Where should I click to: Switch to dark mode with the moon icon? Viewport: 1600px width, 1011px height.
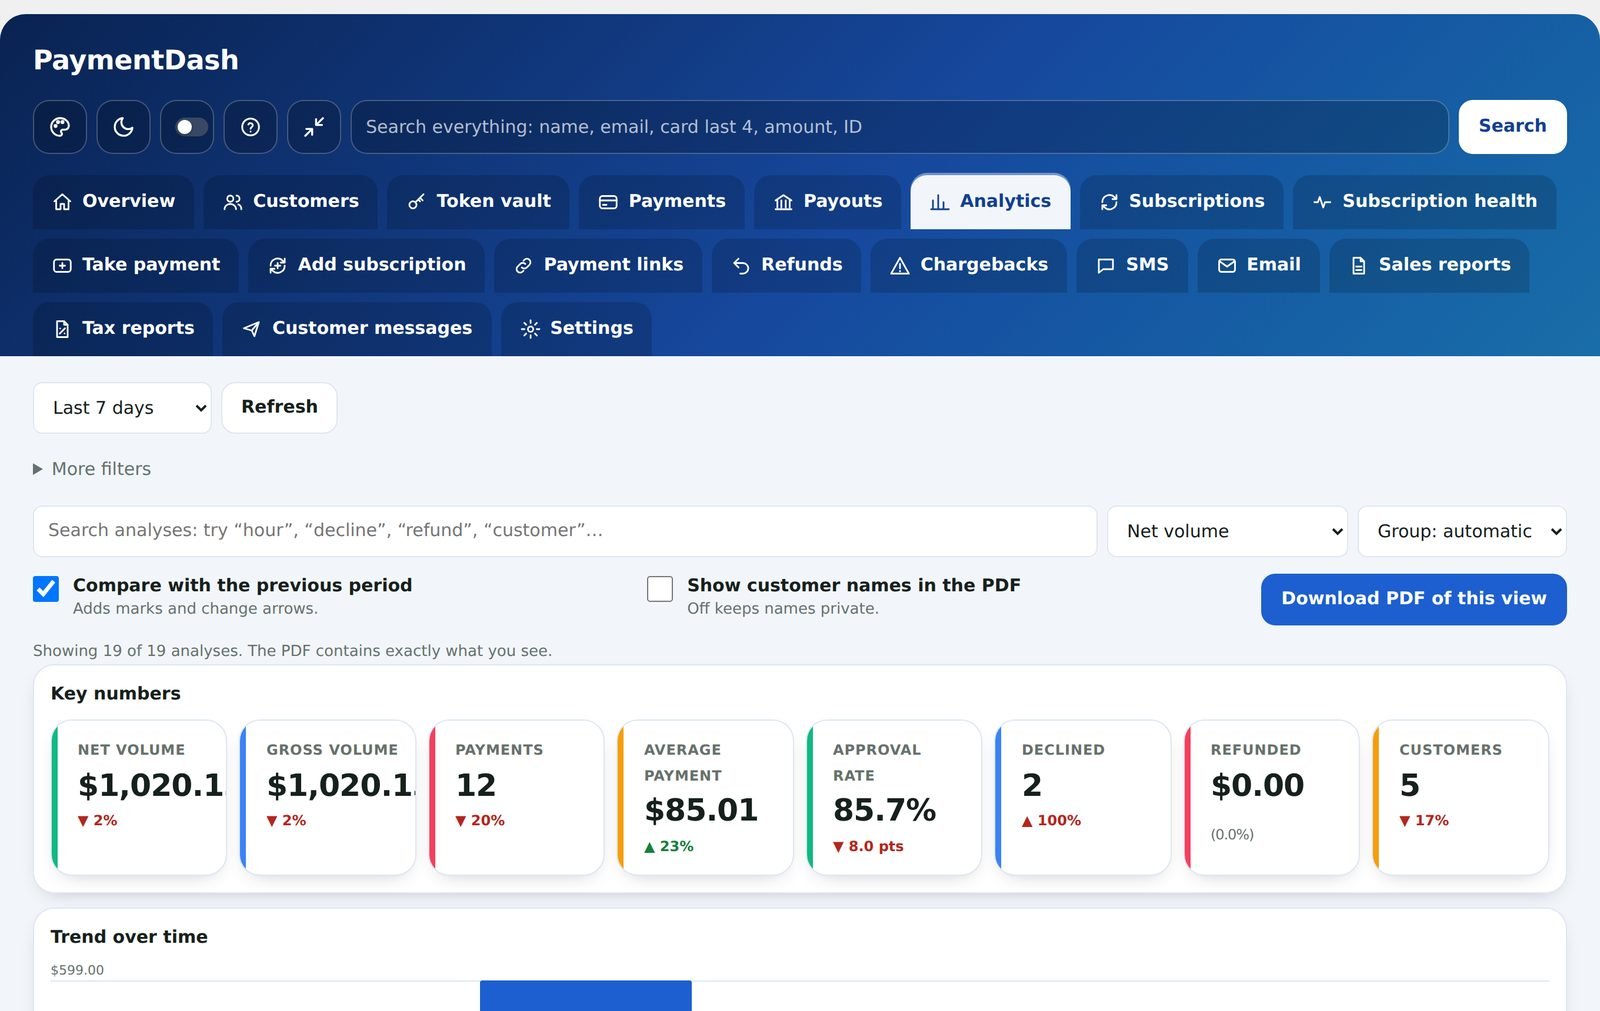pyautogui.click(x=123, y=127)
